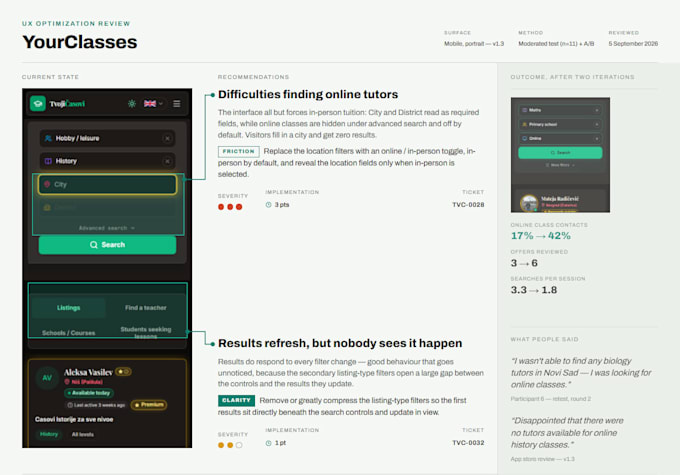Click the Premium star badge

point(149,405)
